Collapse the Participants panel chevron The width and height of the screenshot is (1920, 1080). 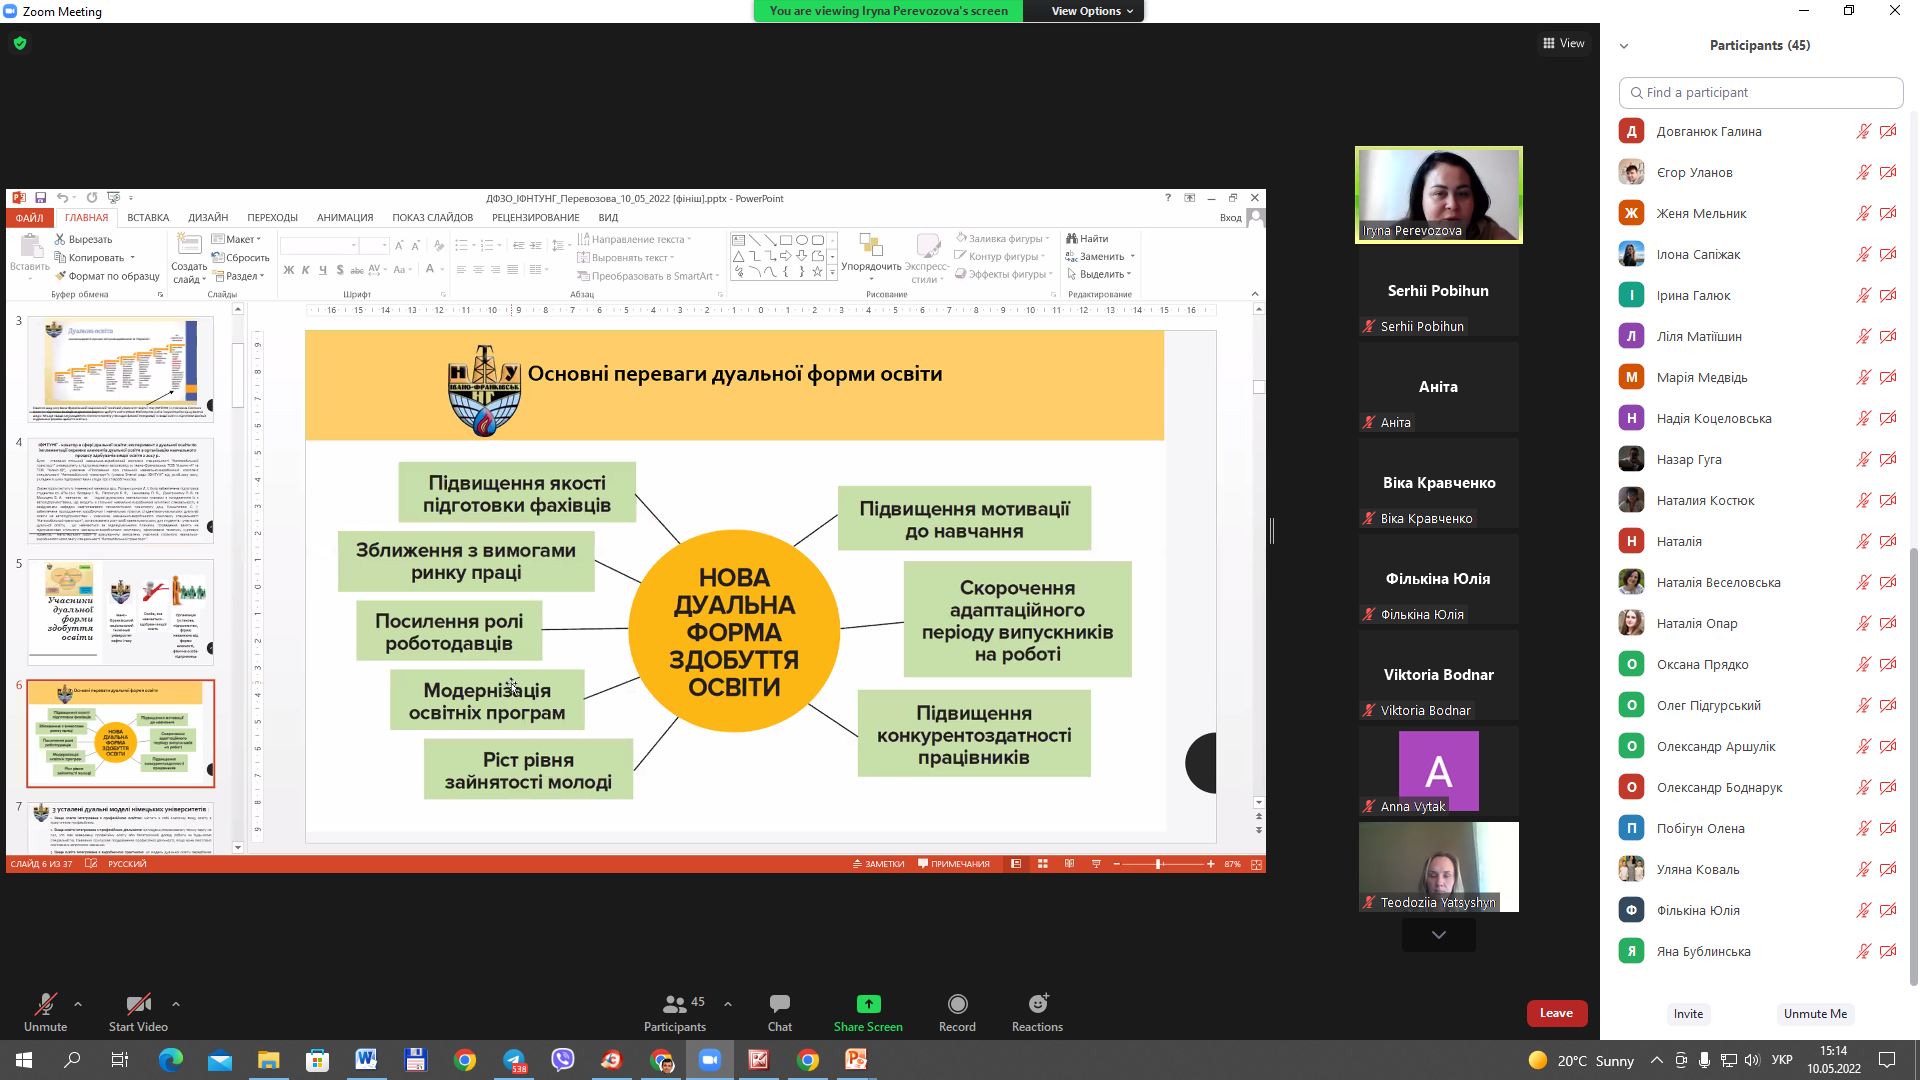1624,46
